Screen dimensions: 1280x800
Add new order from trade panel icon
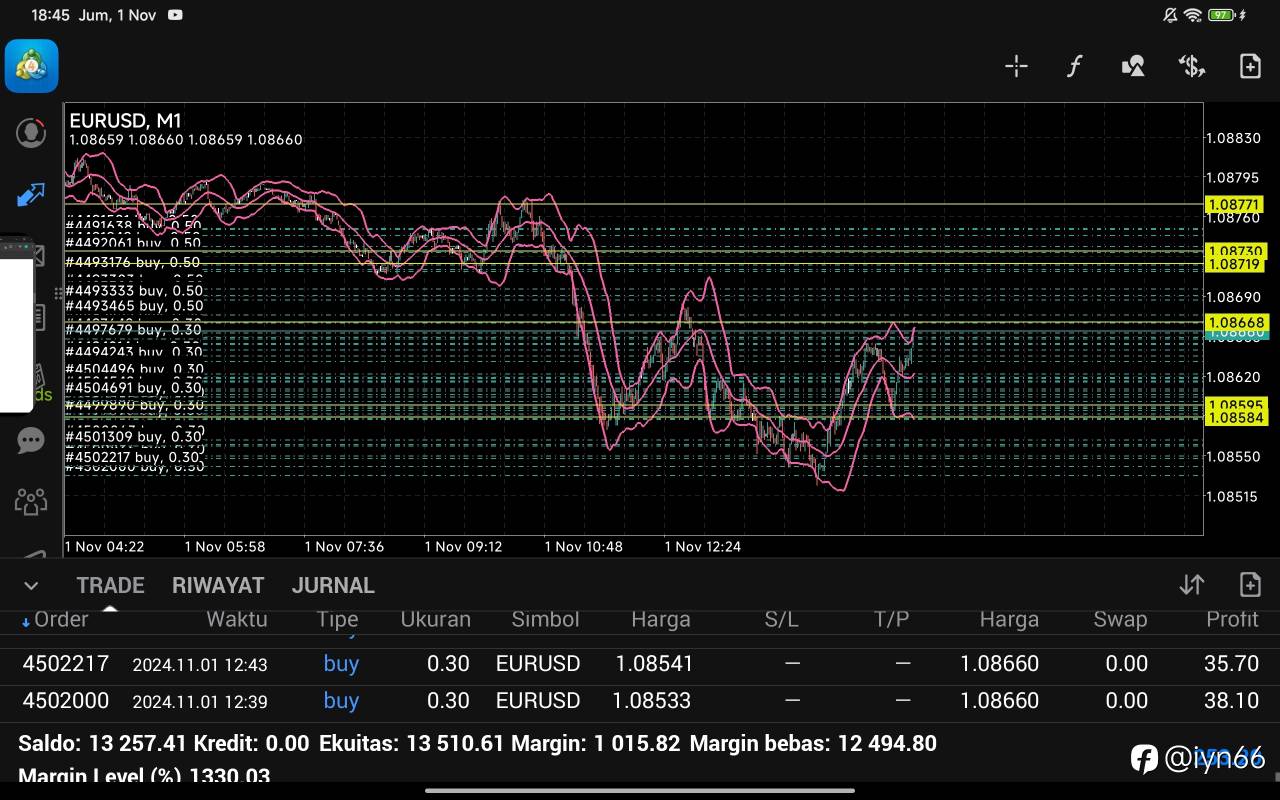(x=1250, y=585)
